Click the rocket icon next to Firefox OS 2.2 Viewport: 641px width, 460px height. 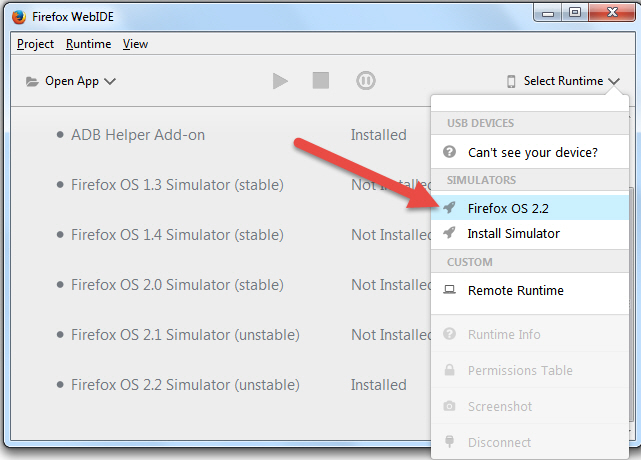click(x=449, y=208)
